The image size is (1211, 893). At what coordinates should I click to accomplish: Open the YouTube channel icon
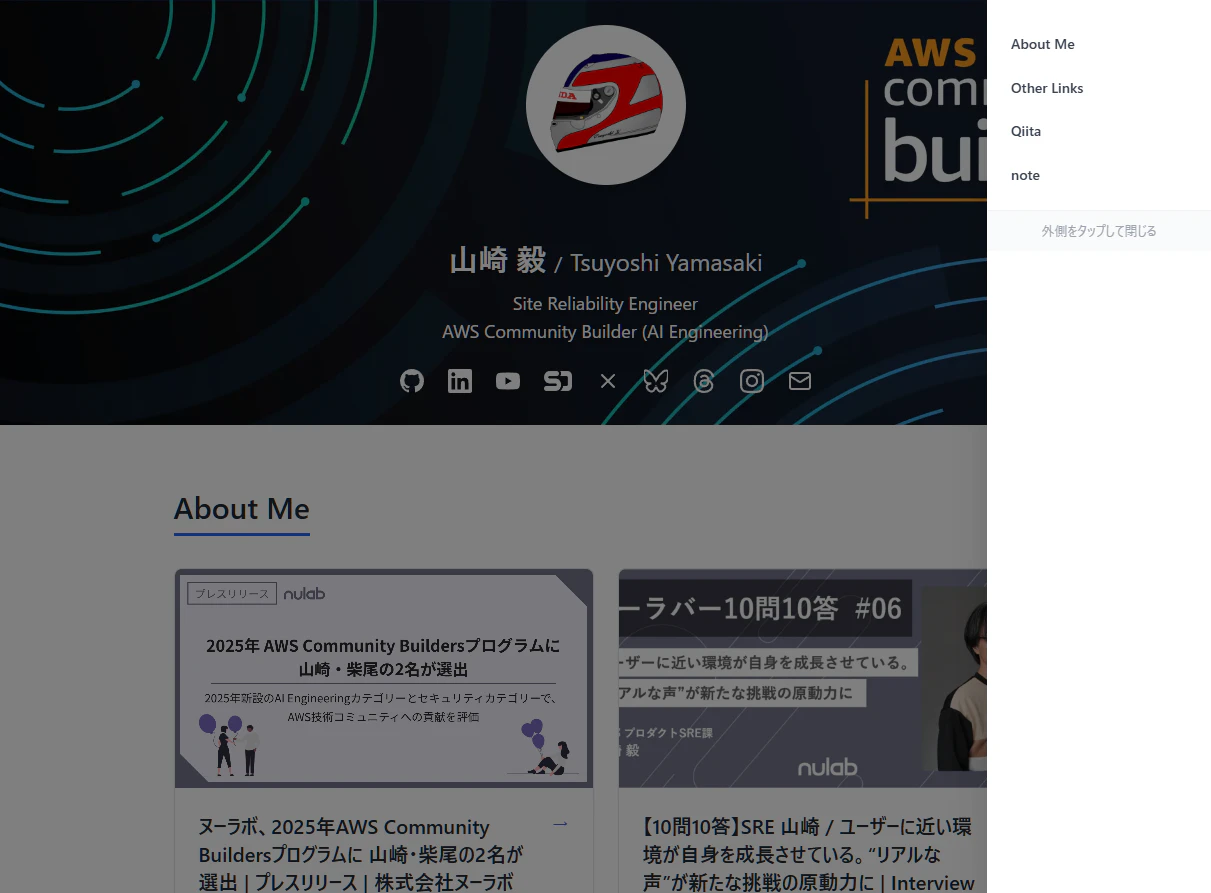[x=508, y=381]
